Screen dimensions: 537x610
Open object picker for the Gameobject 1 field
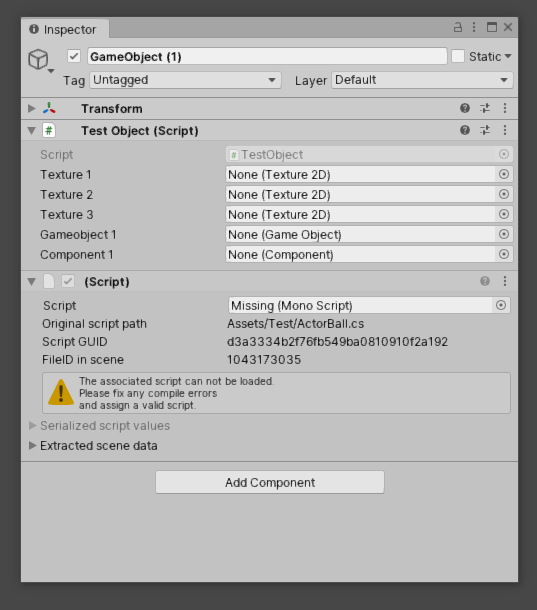coord(504,234)
